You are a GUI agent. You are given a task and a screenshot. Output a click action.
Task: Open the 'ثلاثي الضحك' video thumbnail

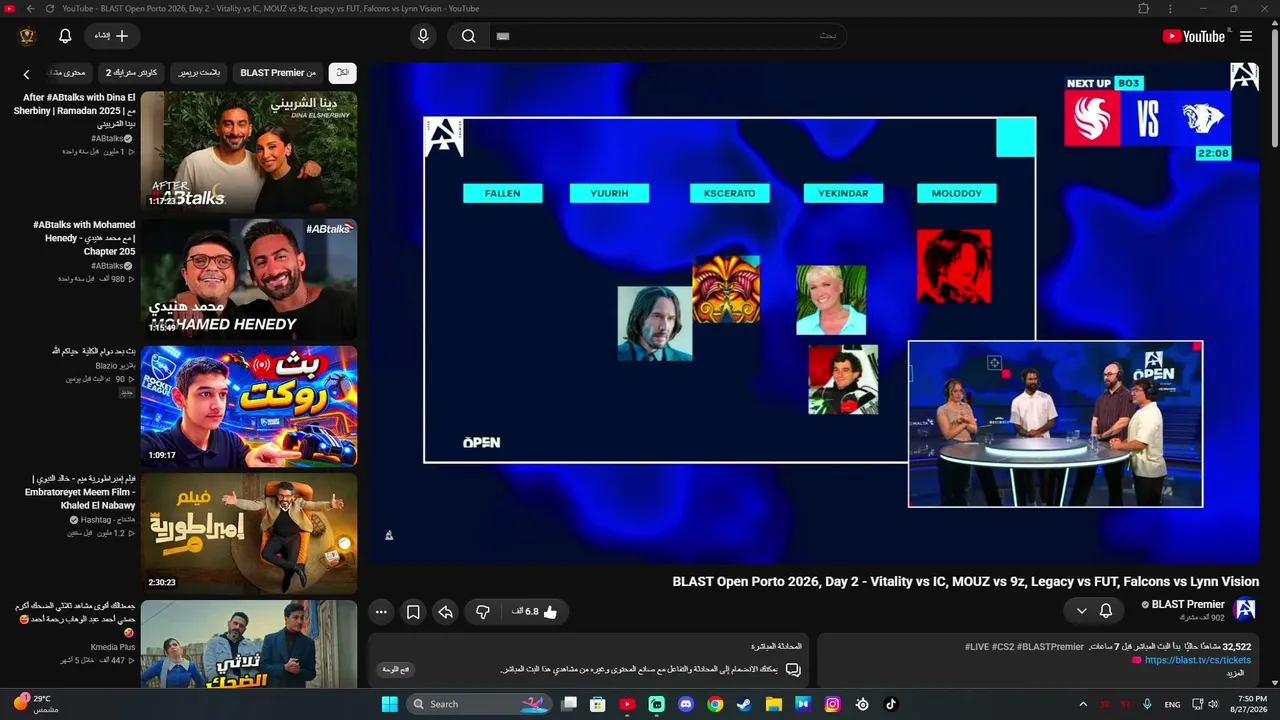[248, 644]
